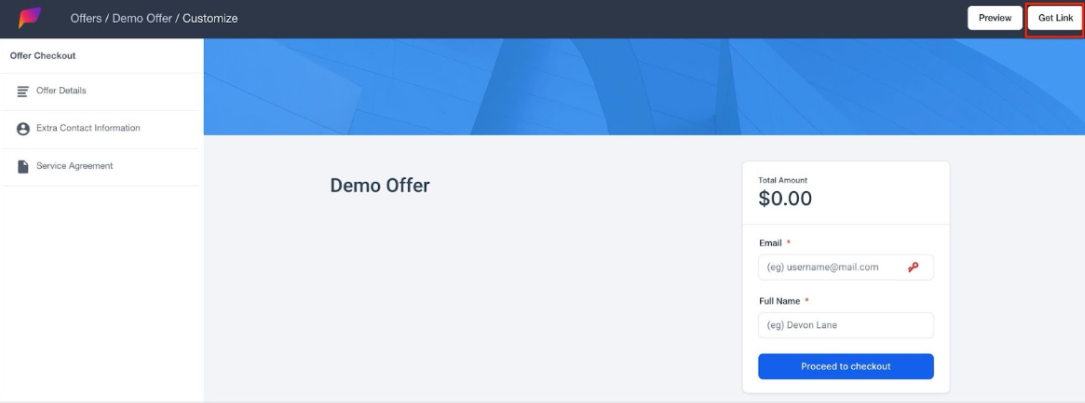Click into the Full Name field
The image size is (1085, 403).
845,325
